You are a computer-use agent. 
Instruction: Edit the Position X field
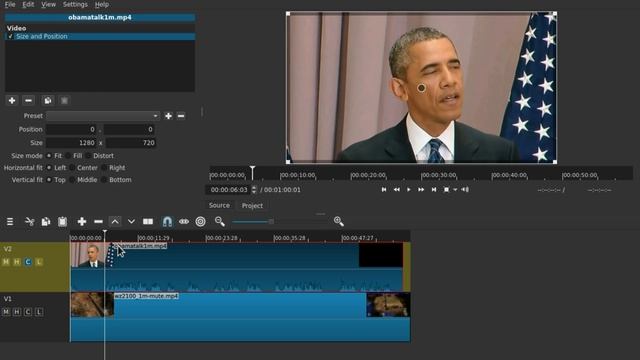click(71, 129)
